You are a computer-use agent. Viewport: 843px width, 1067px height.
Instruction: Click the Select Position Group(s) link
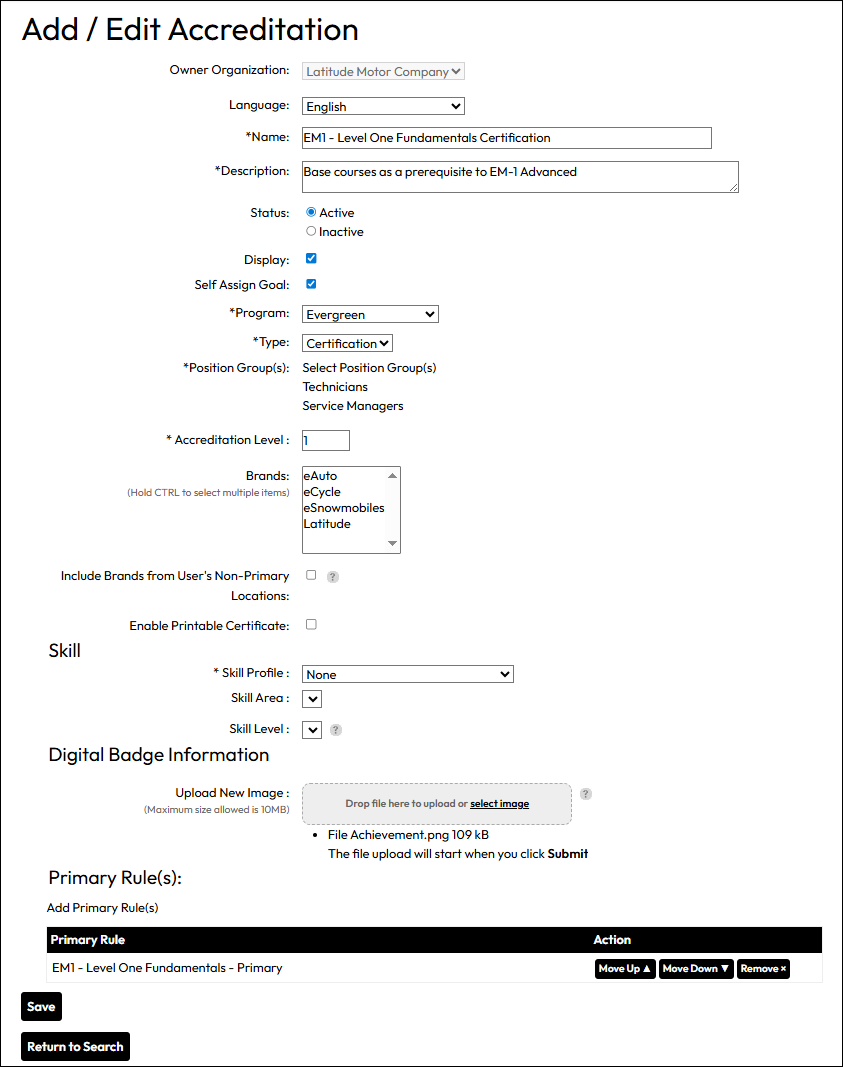[369, 368]
